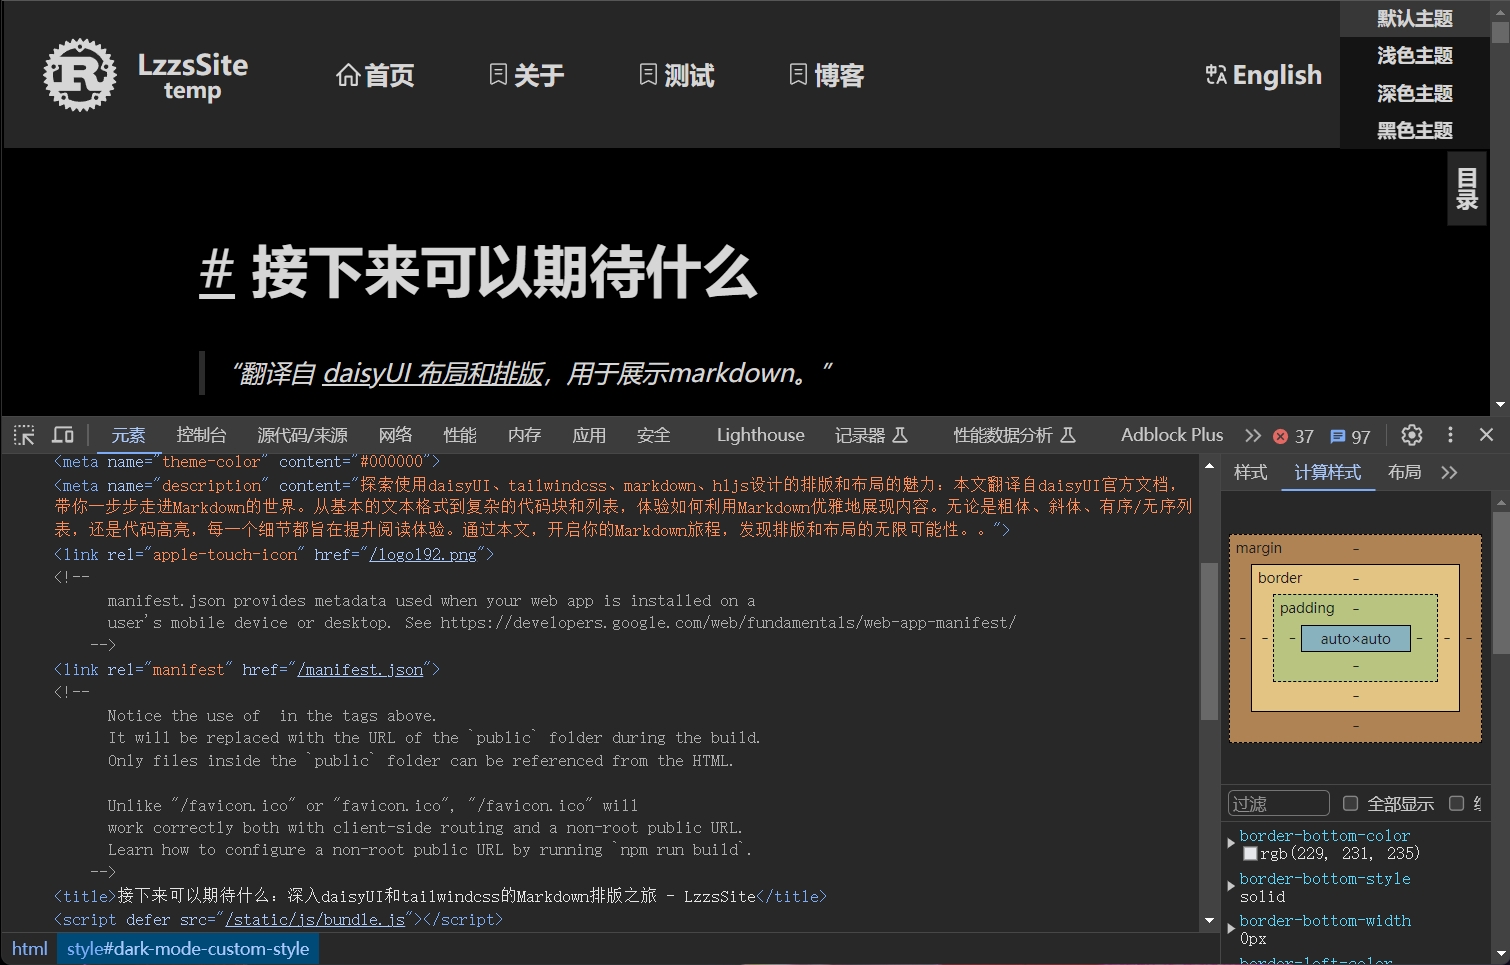Switch to the 内存 tab
Image resolution: width=1510 pixels, height=965 pixels.
[524, 435]
